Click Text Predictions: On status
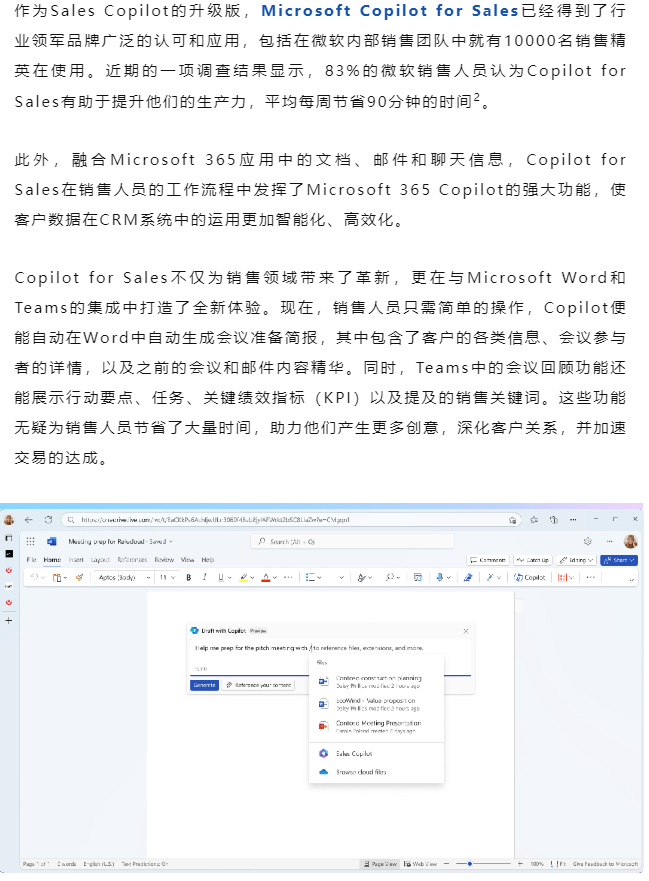This screenshot has height=881, width=649. coord(144,864)
